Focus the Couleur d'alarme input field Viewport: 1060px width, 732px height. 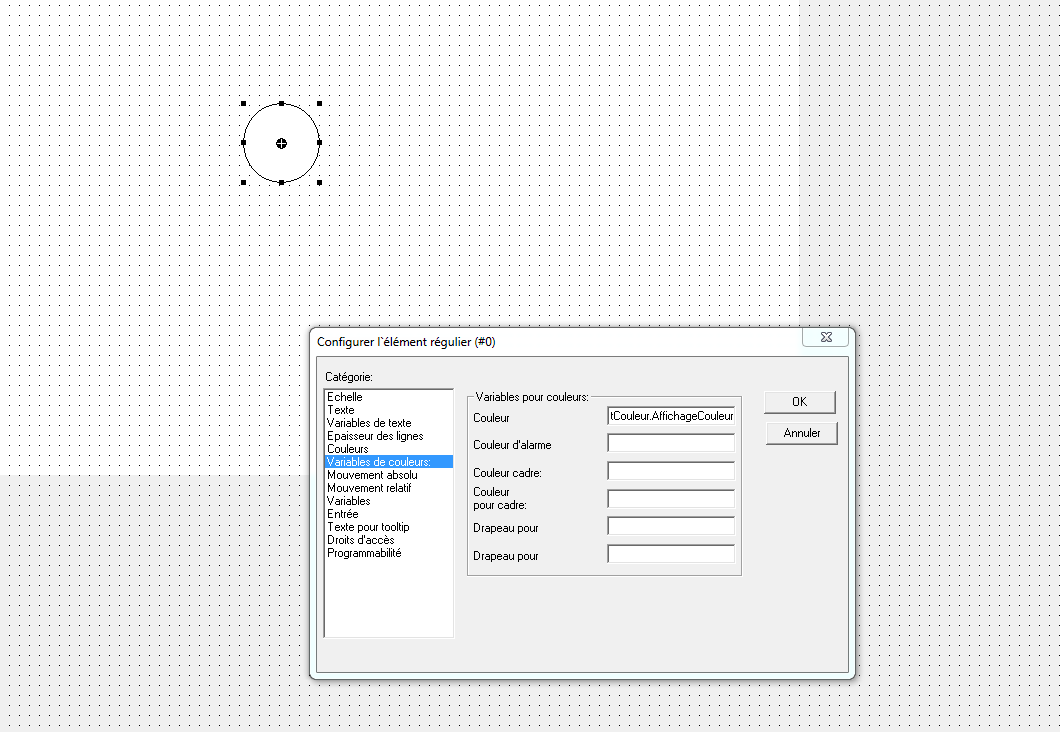[x=671, y=443]
